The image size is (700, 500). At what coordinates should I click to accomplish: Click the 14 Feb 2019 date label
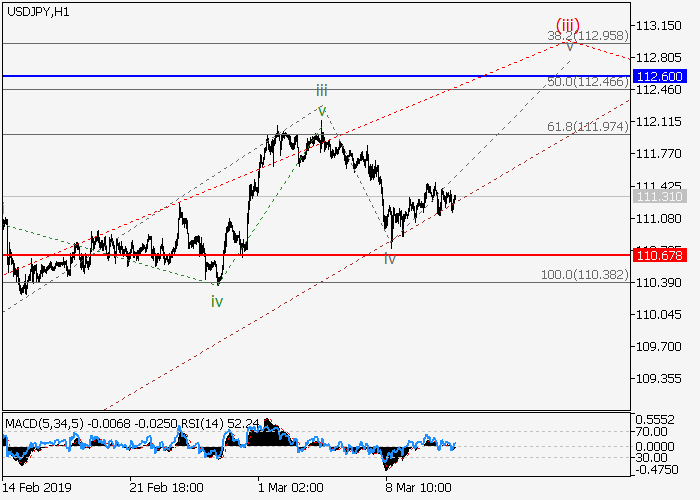click(x=36, y=487)
